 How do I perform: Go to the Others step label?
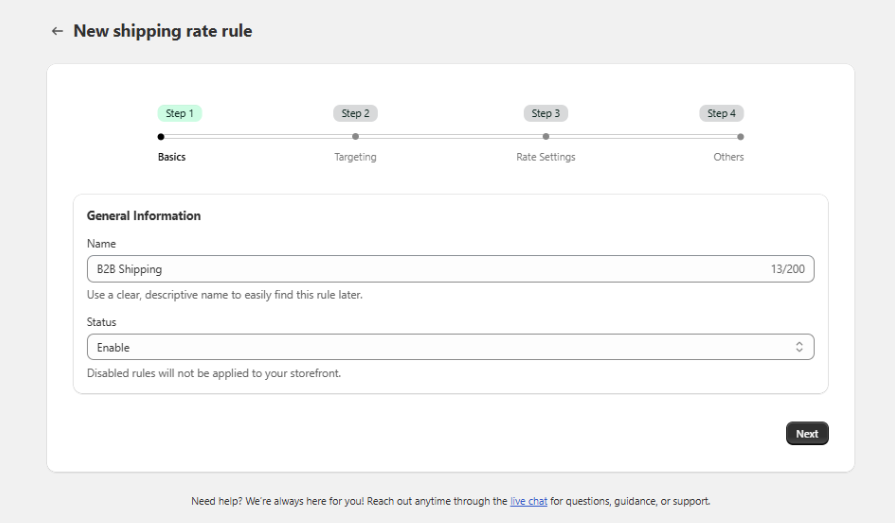click(x=728, y=157)
